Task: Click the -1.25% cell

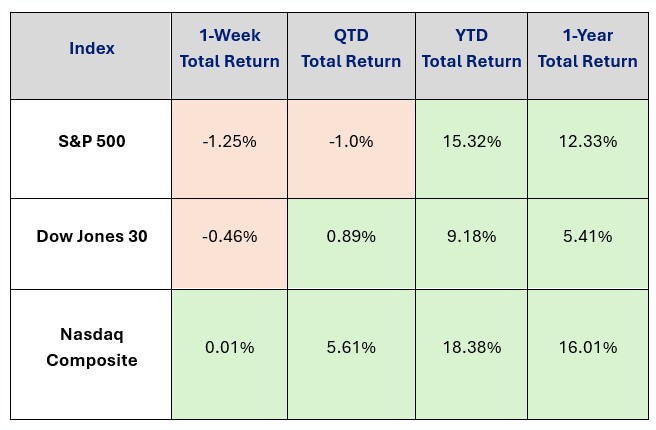Action: tap(229, 142)
